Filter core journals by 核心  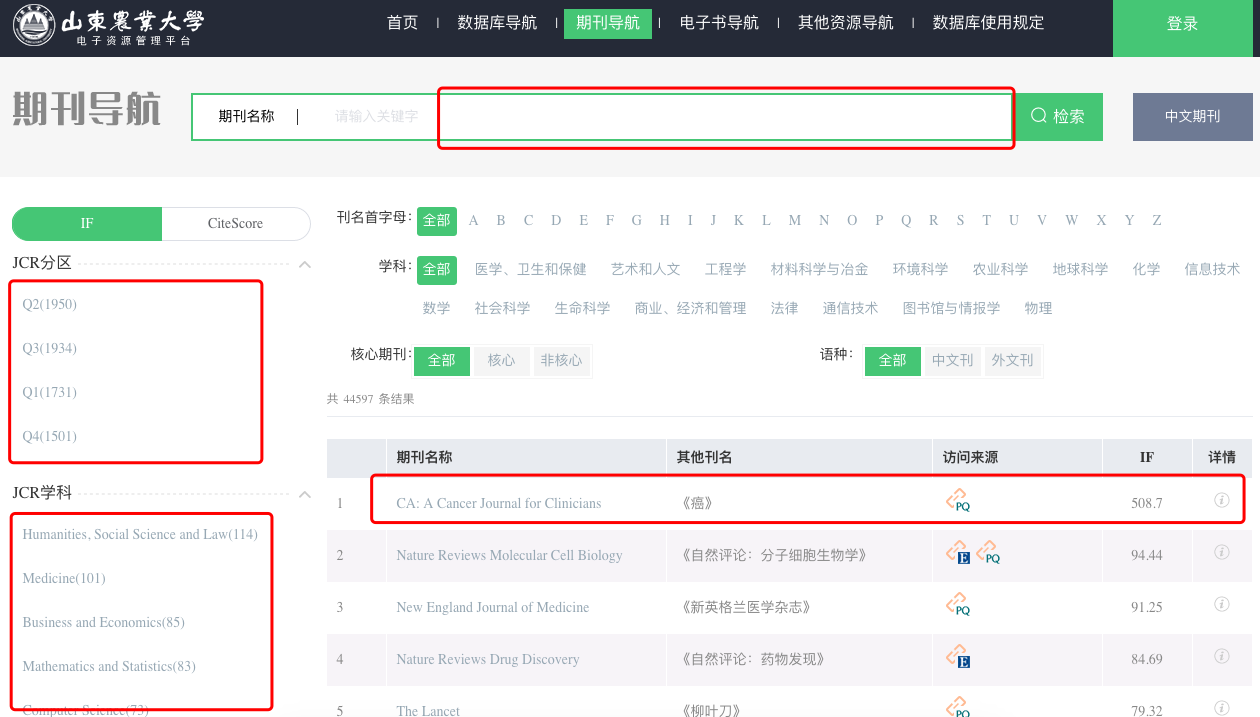[x=501, y=360]
